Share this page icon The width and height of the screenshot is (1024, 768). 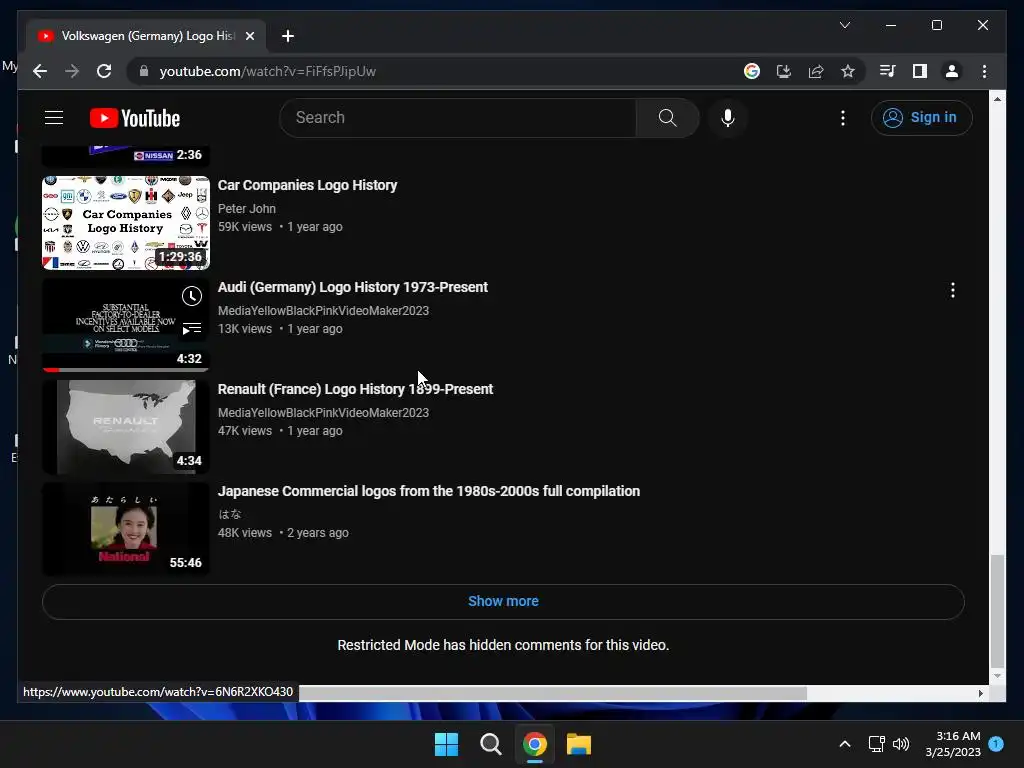coord(816,71)
